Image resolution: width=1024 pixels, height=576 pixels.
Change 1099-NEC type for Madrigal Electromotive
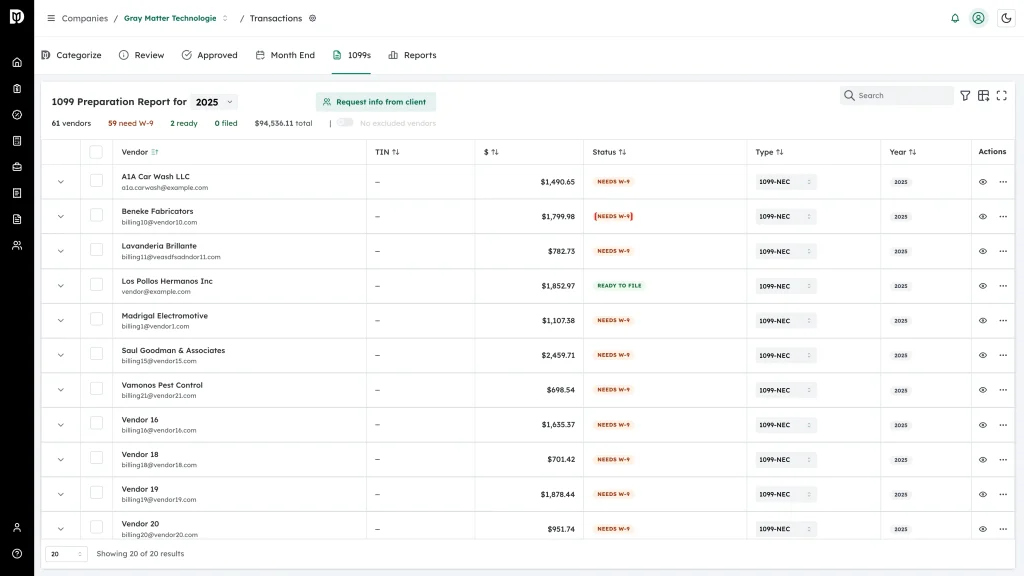(x=786, y=321)
